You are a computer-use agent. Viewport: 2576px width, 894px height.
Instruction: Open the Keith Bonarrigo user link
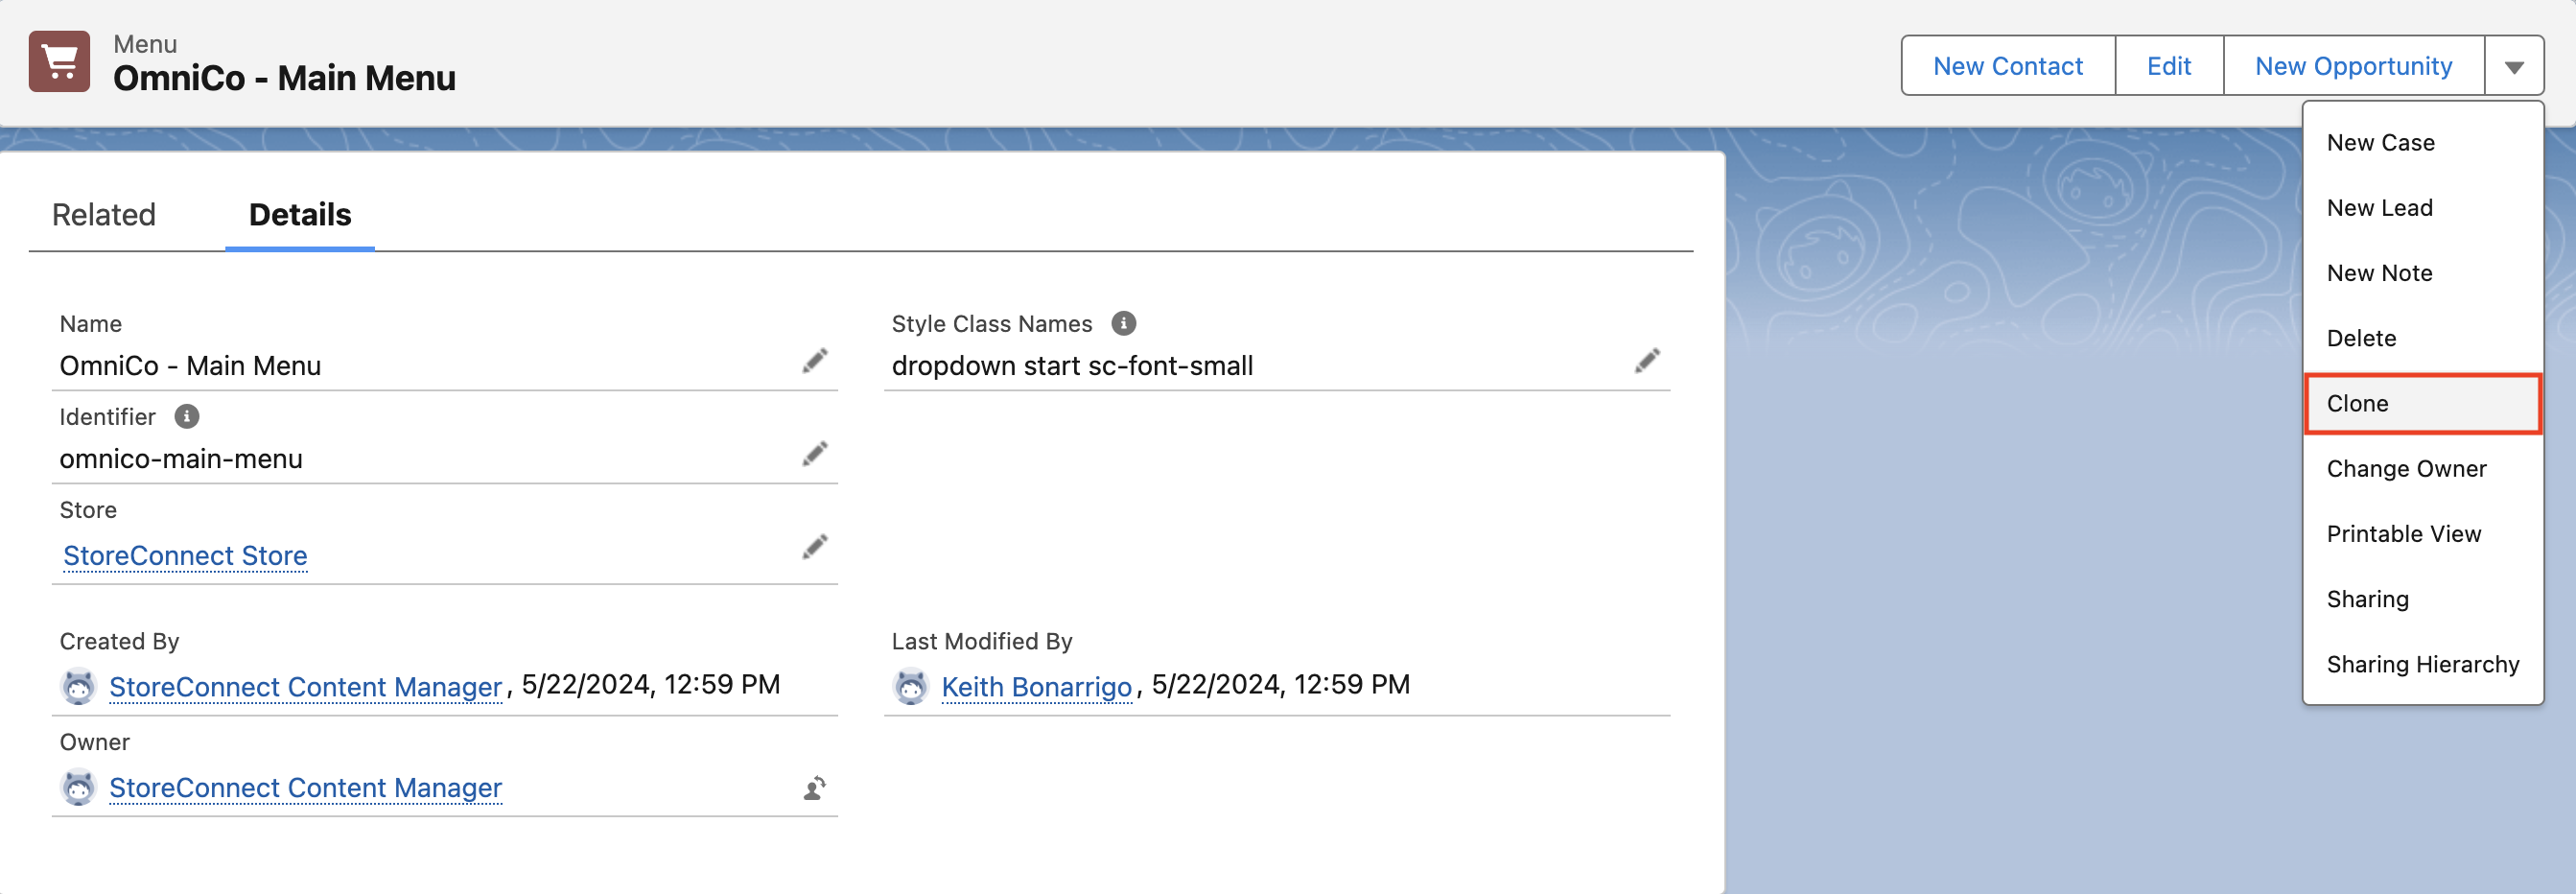(1036, 686)
